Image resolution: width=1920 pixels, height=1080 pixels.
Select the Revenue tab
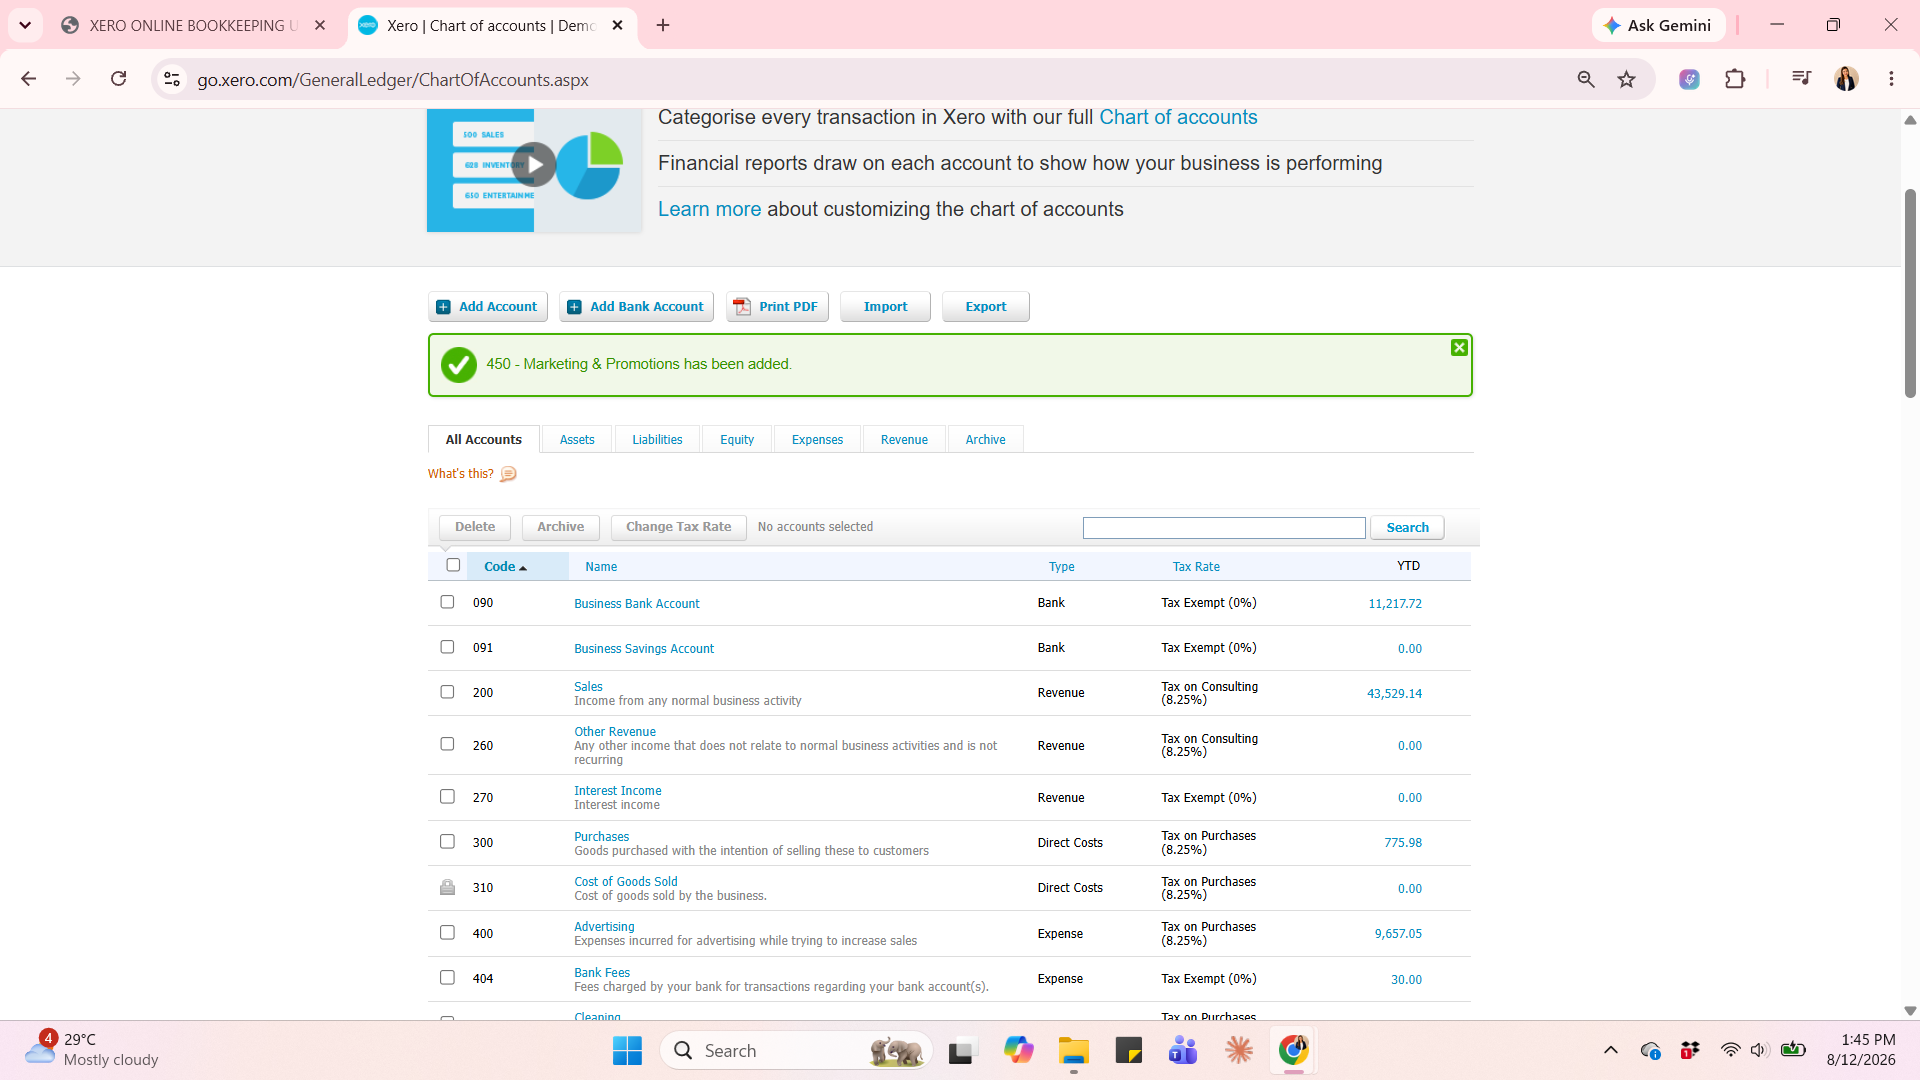[x=904, y=440]
